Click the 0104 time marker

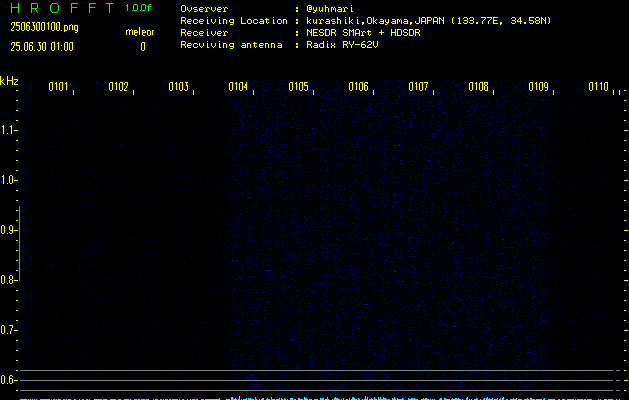coord(238,87)
